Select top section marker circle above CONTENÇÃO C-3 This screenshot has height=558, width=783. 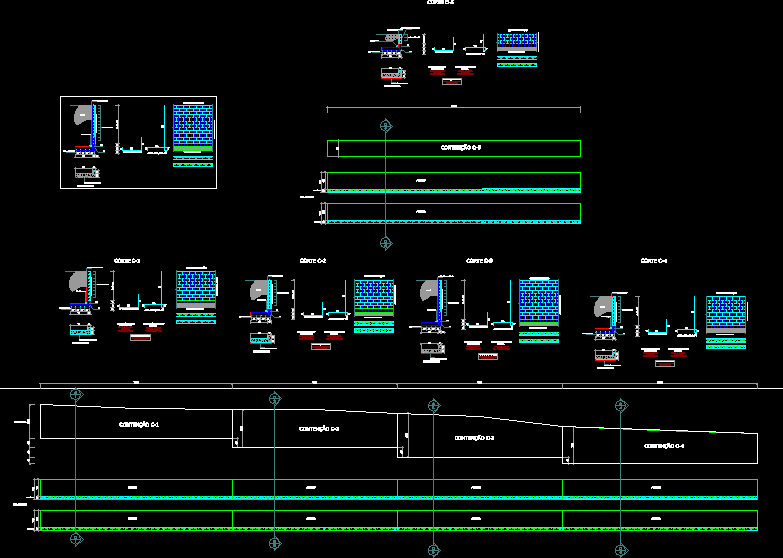click(x=433, y=406)
